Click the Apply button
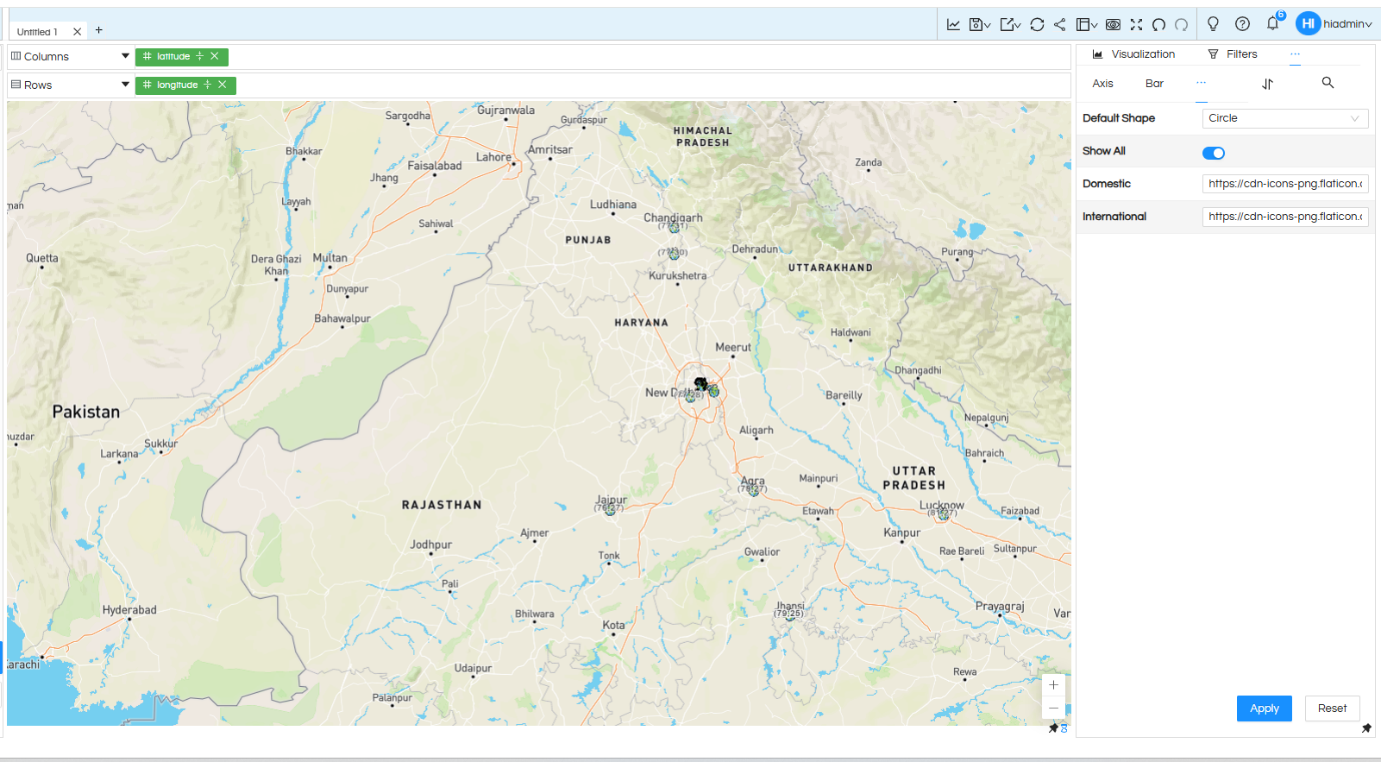The image size is (1381, 762). click(1264, 708)
